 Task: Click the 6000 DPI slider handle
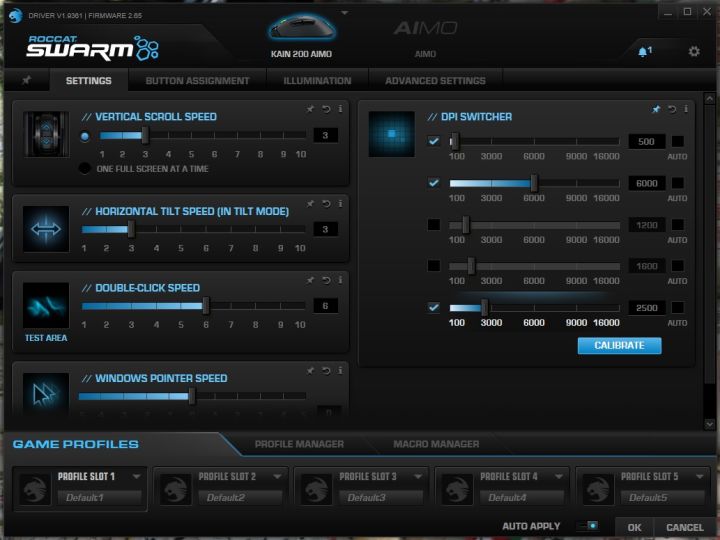pos(534,183)
